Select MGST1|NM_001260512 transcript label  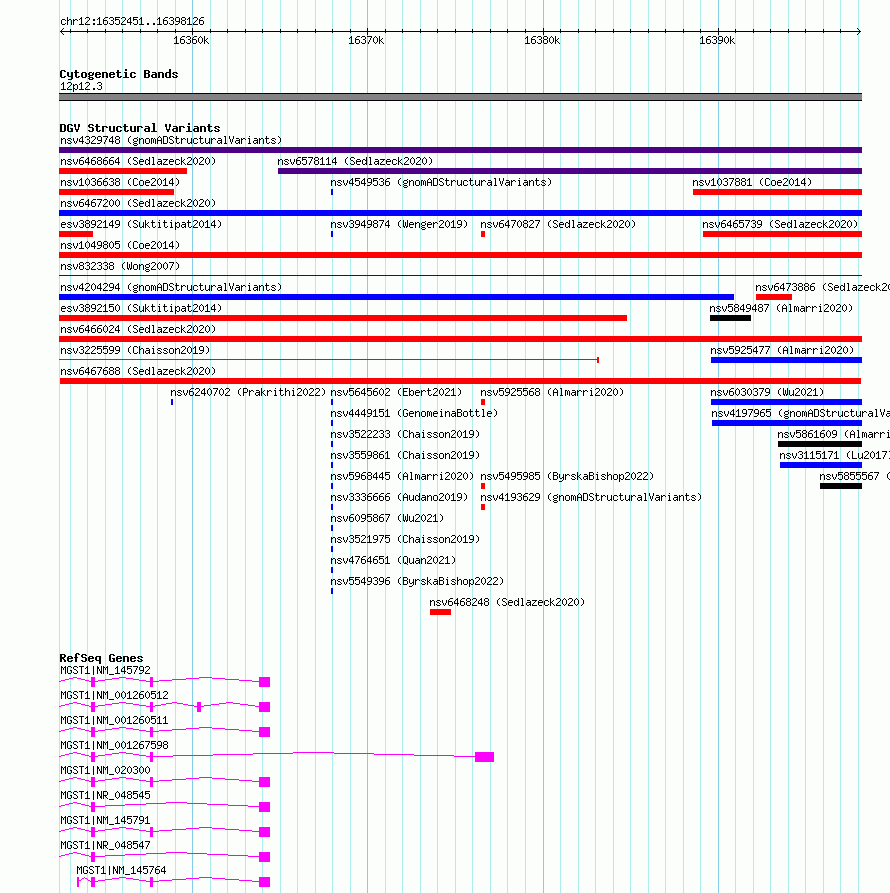pyautogui.click(x=114, y=695)
